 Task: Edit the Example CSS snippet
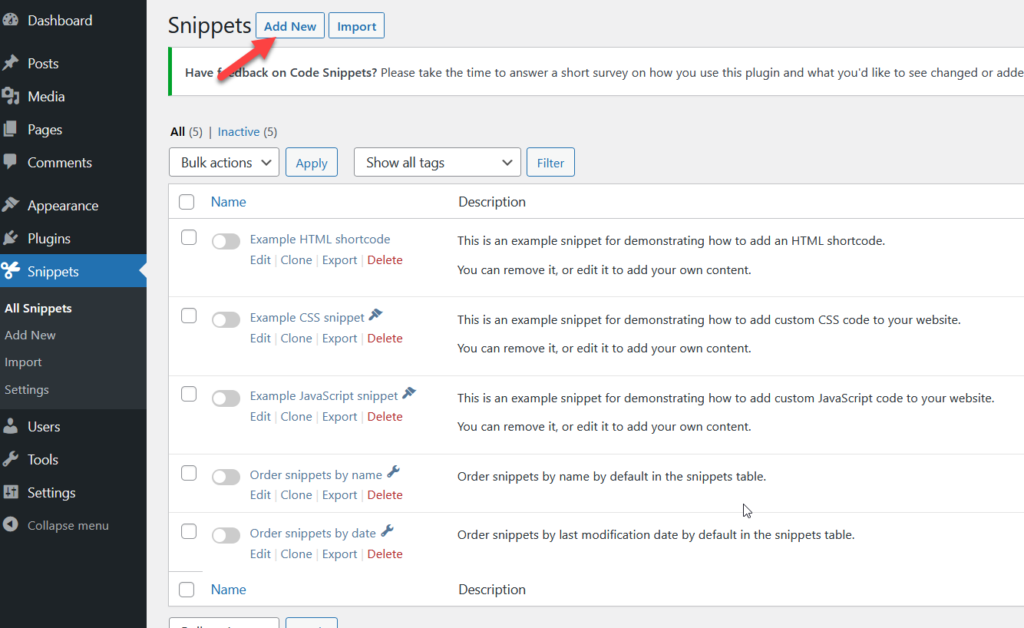[260, 338]
